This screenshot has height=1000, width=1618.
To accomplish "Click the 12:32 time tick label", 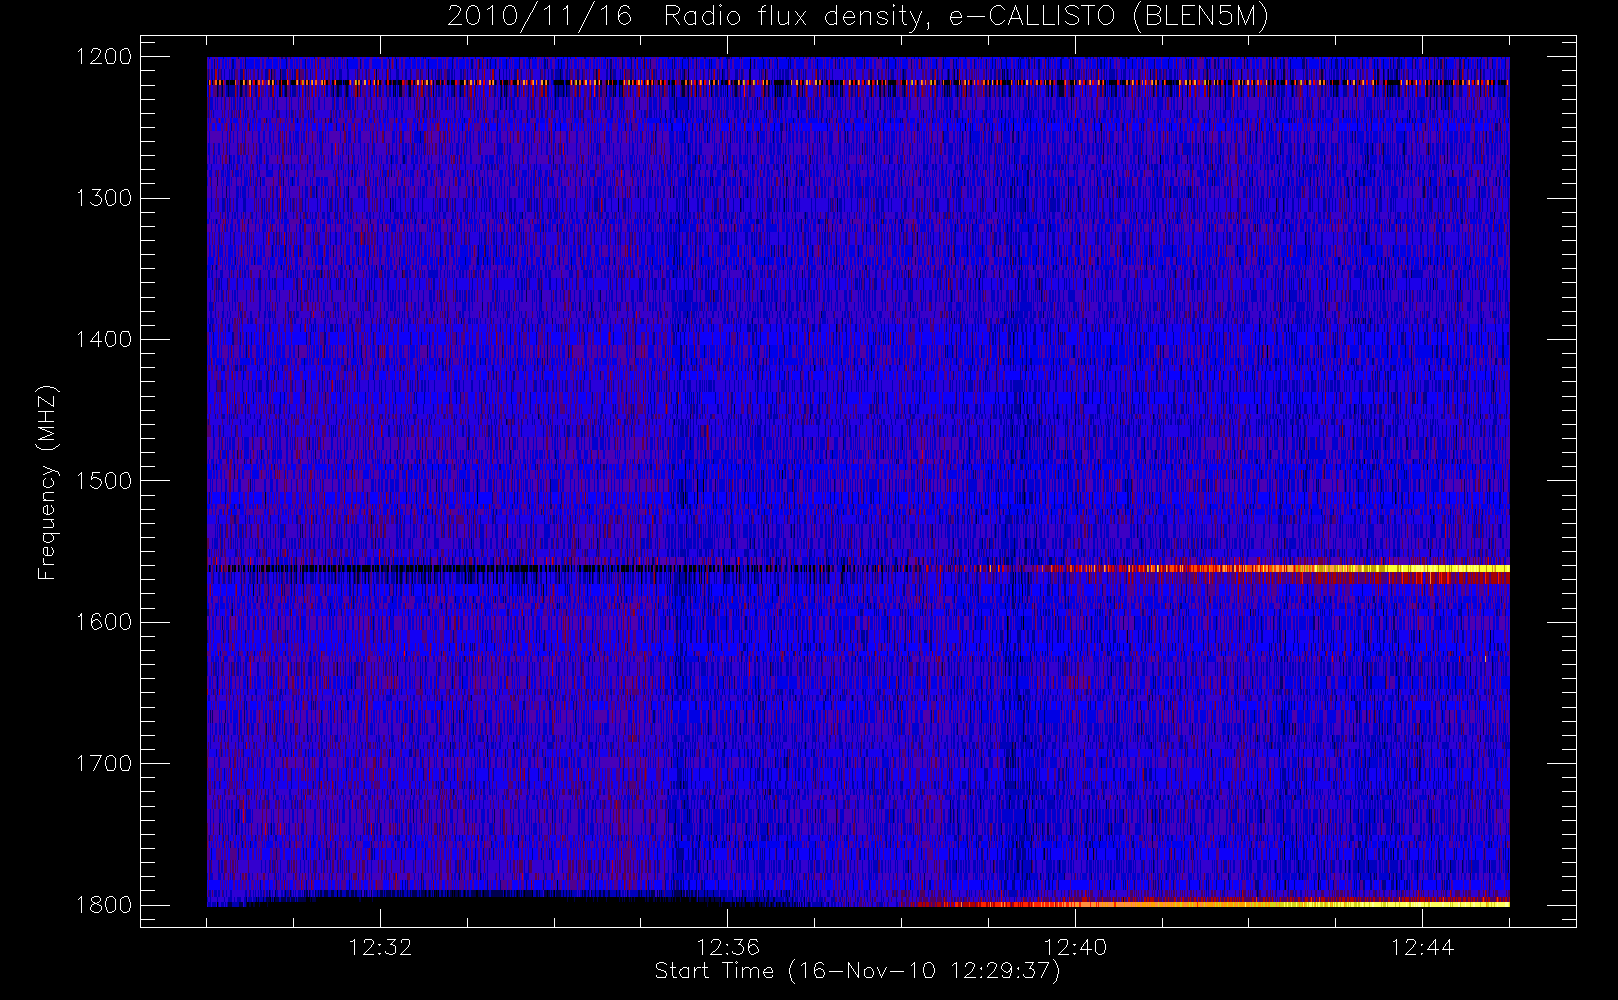I will tap(380, 947).
